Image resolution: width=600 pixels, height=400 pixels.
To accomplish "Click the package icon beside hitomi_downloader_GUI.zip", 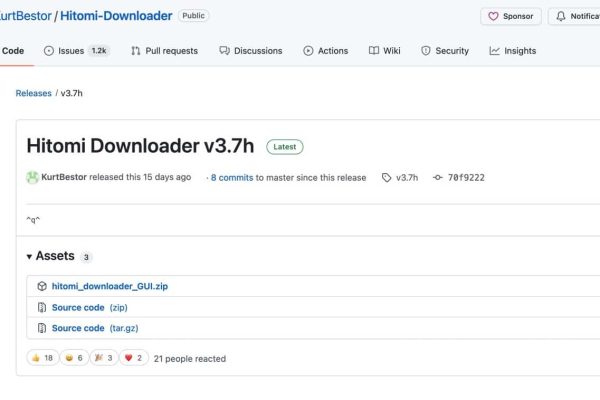I will pyautogui.click(x=42, y=286).
